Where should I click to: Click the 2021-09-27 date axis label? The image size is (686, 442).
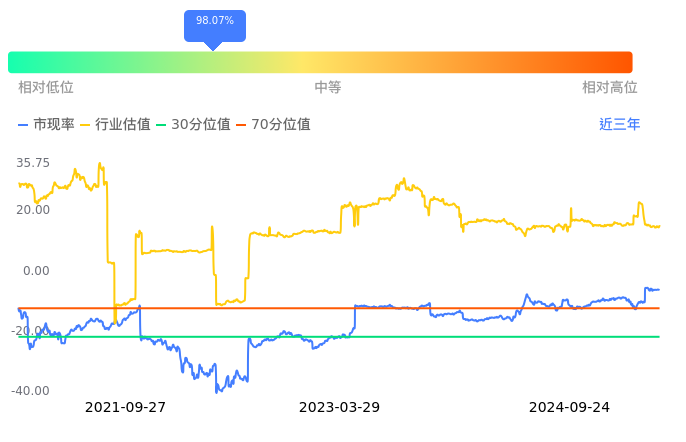125,408
